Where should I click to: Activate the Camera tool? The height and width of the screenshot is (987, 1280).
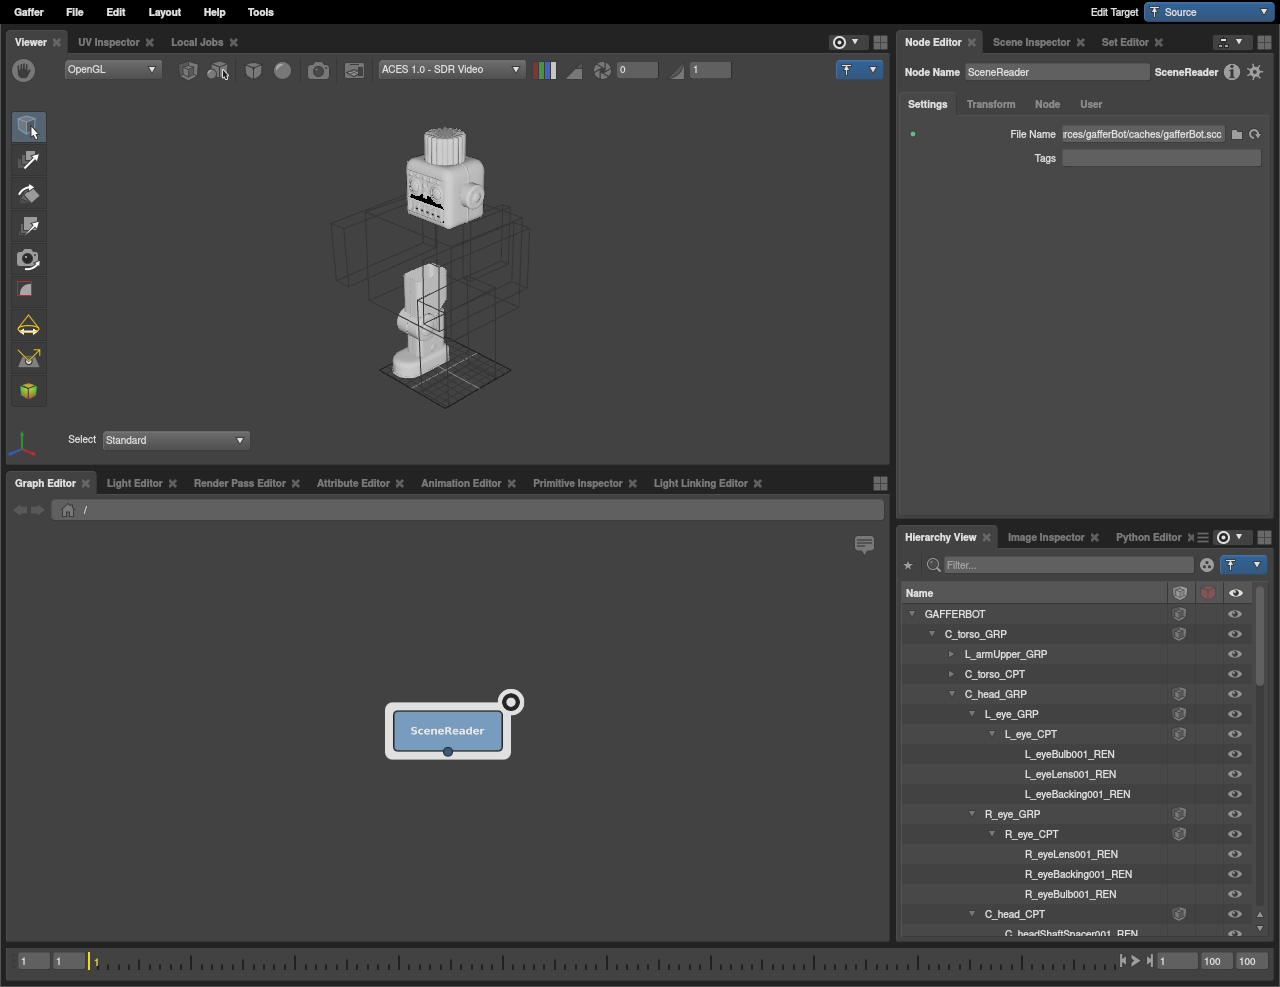point(28,259)
